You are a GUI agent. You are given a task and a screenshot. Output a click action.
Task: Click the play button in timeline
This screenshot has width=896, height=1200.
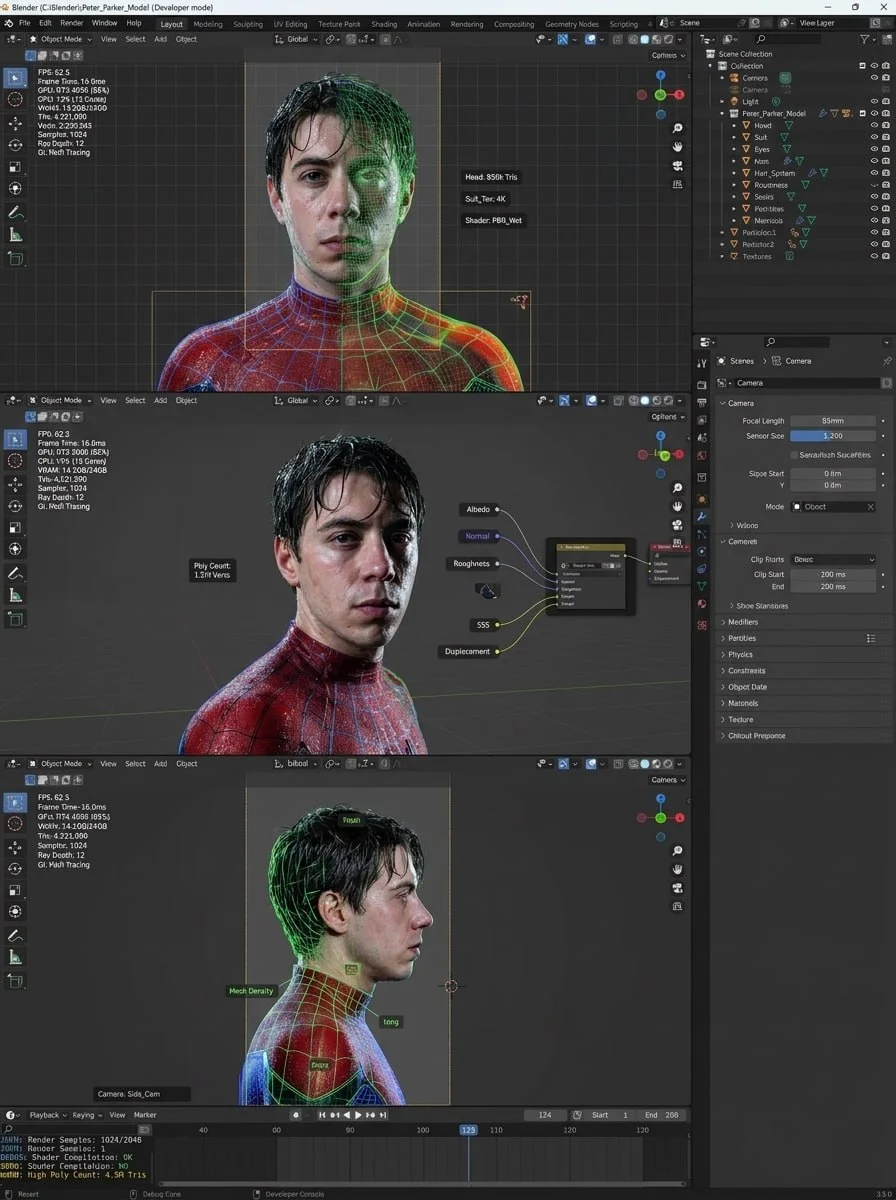[358, 1115]
